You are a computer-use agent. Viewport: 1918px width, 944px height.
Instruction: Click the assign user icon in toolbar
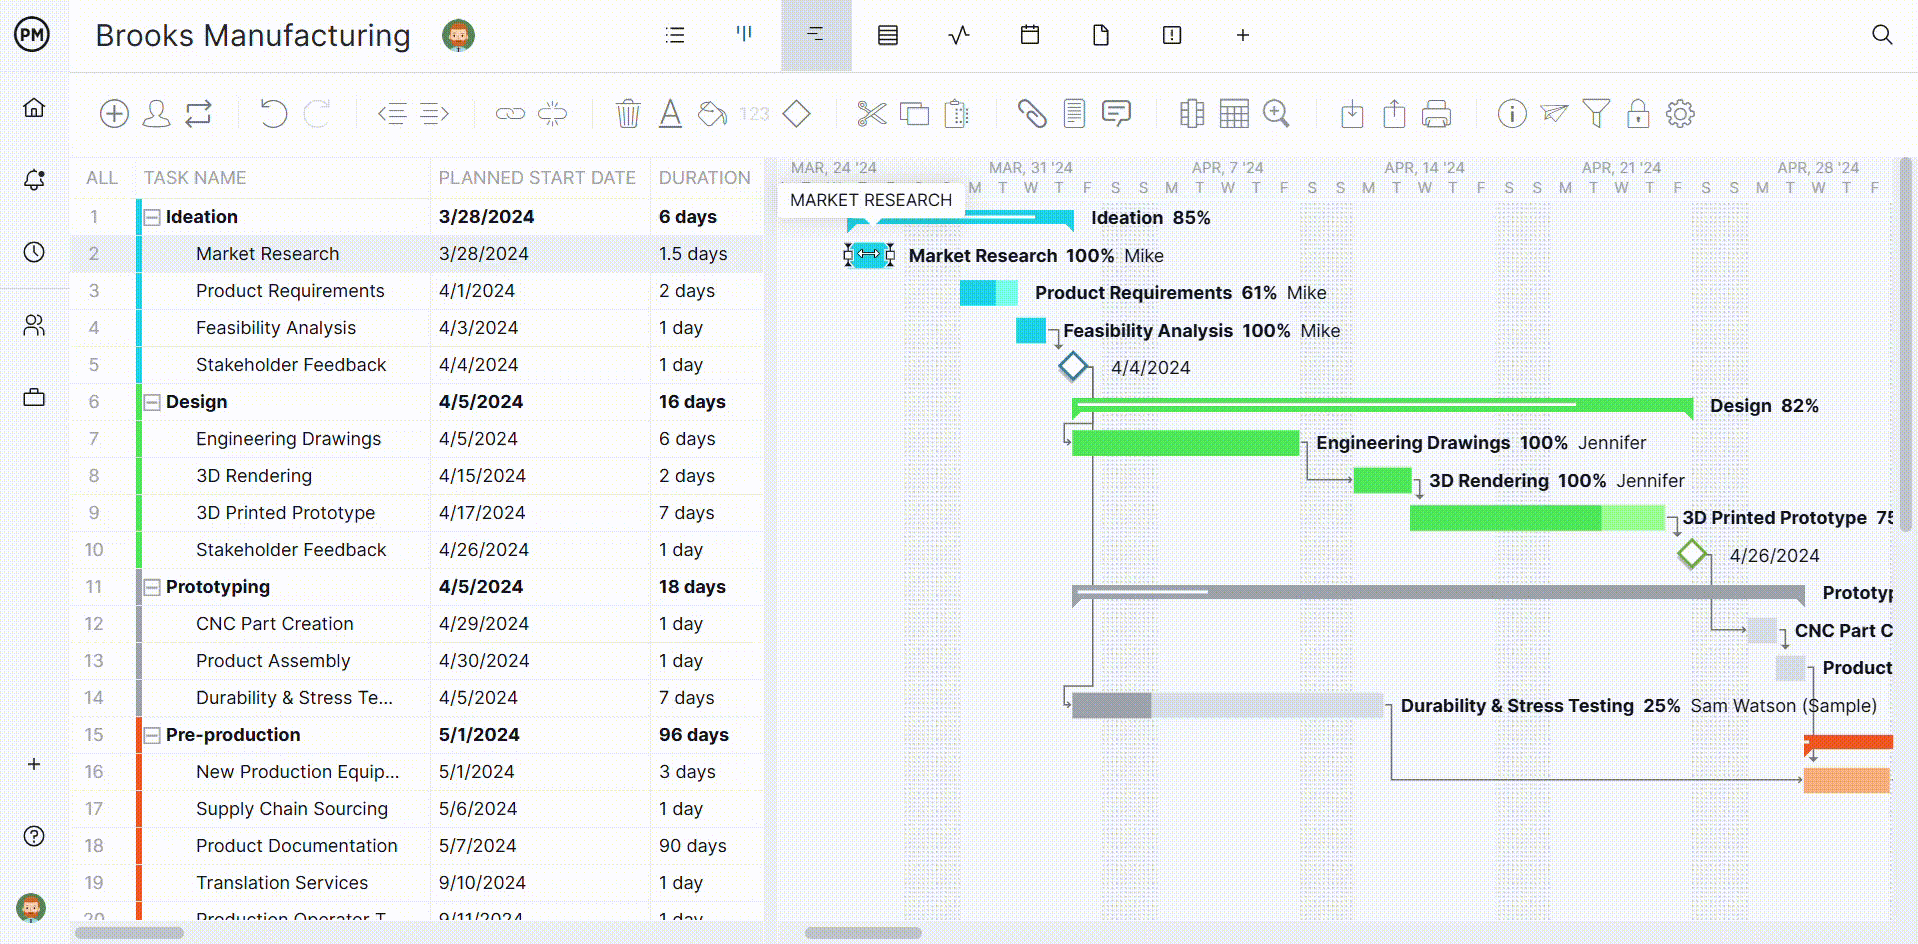pyautogui.click(x=156, y=114)
